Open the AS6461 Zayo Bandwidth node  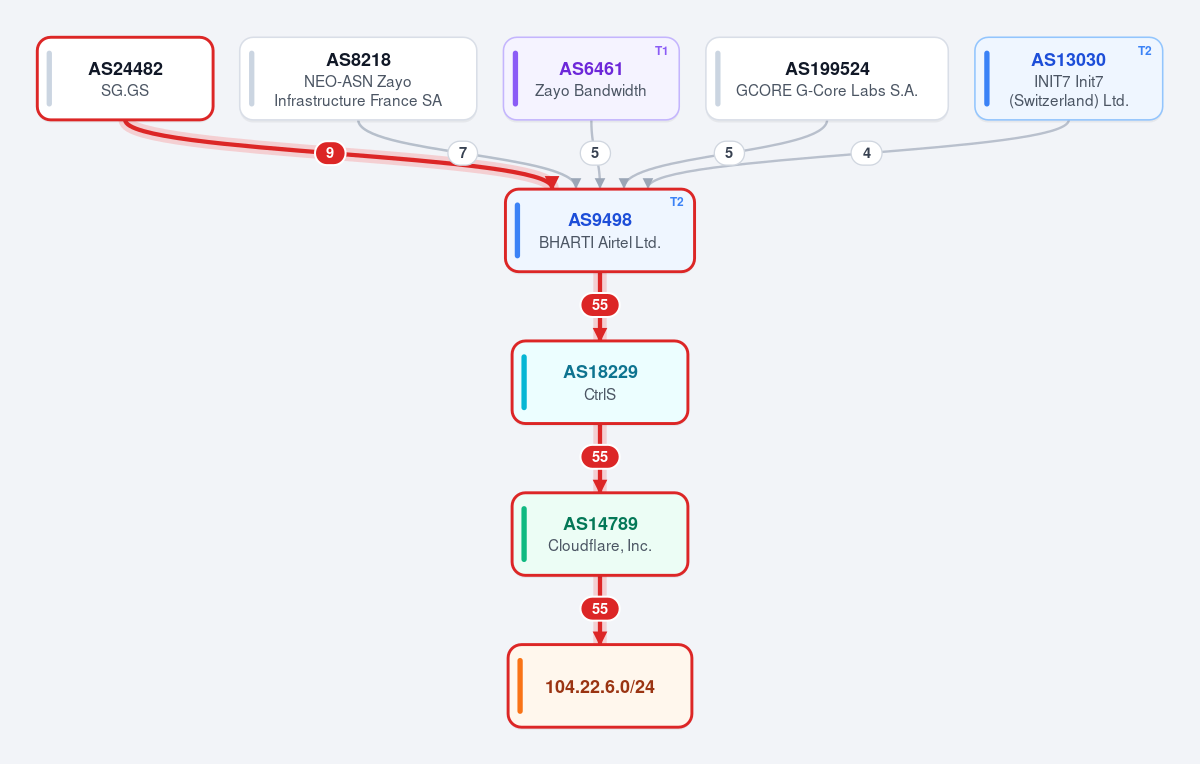click(x=591, y=78)
